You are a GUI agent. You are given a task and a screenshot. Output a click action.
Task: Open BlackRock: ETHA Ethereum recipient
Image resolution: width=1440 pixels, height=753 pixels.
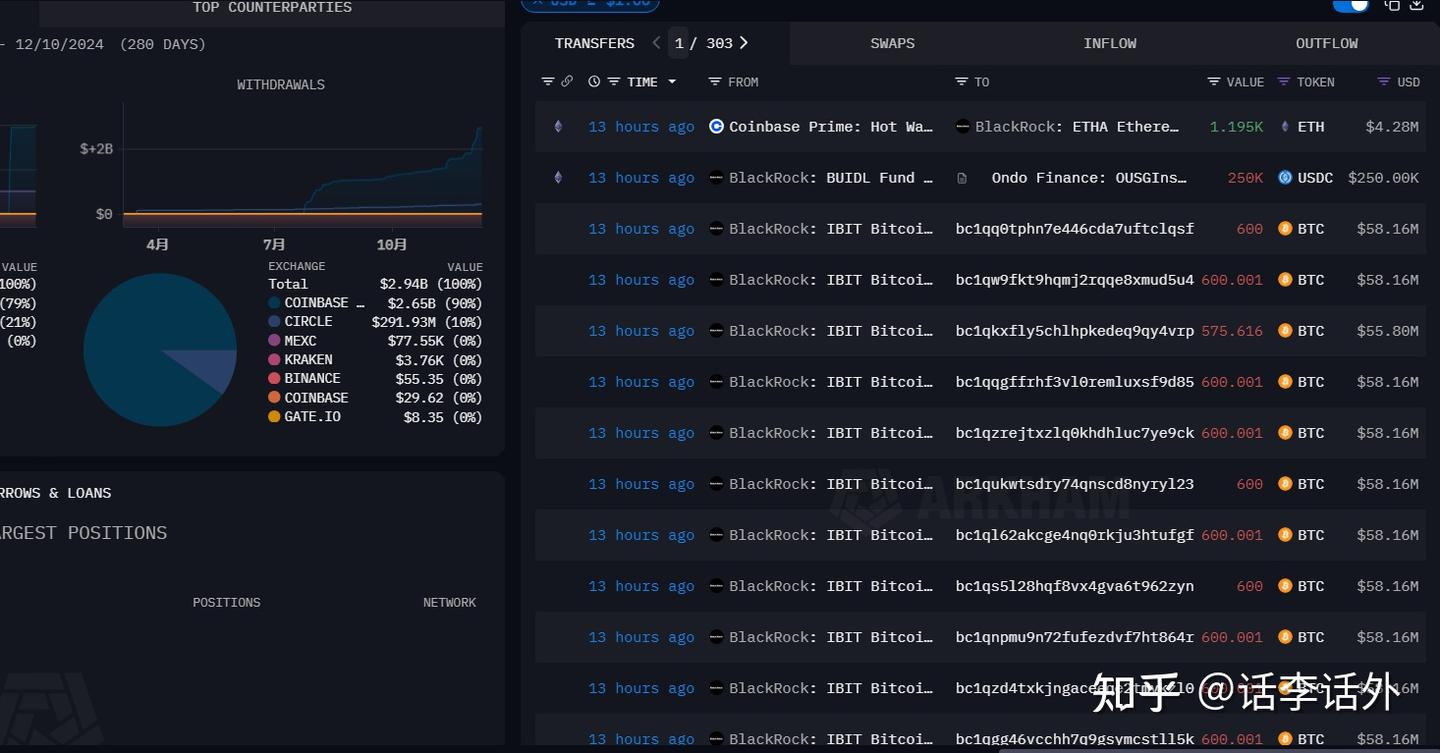1077,127
